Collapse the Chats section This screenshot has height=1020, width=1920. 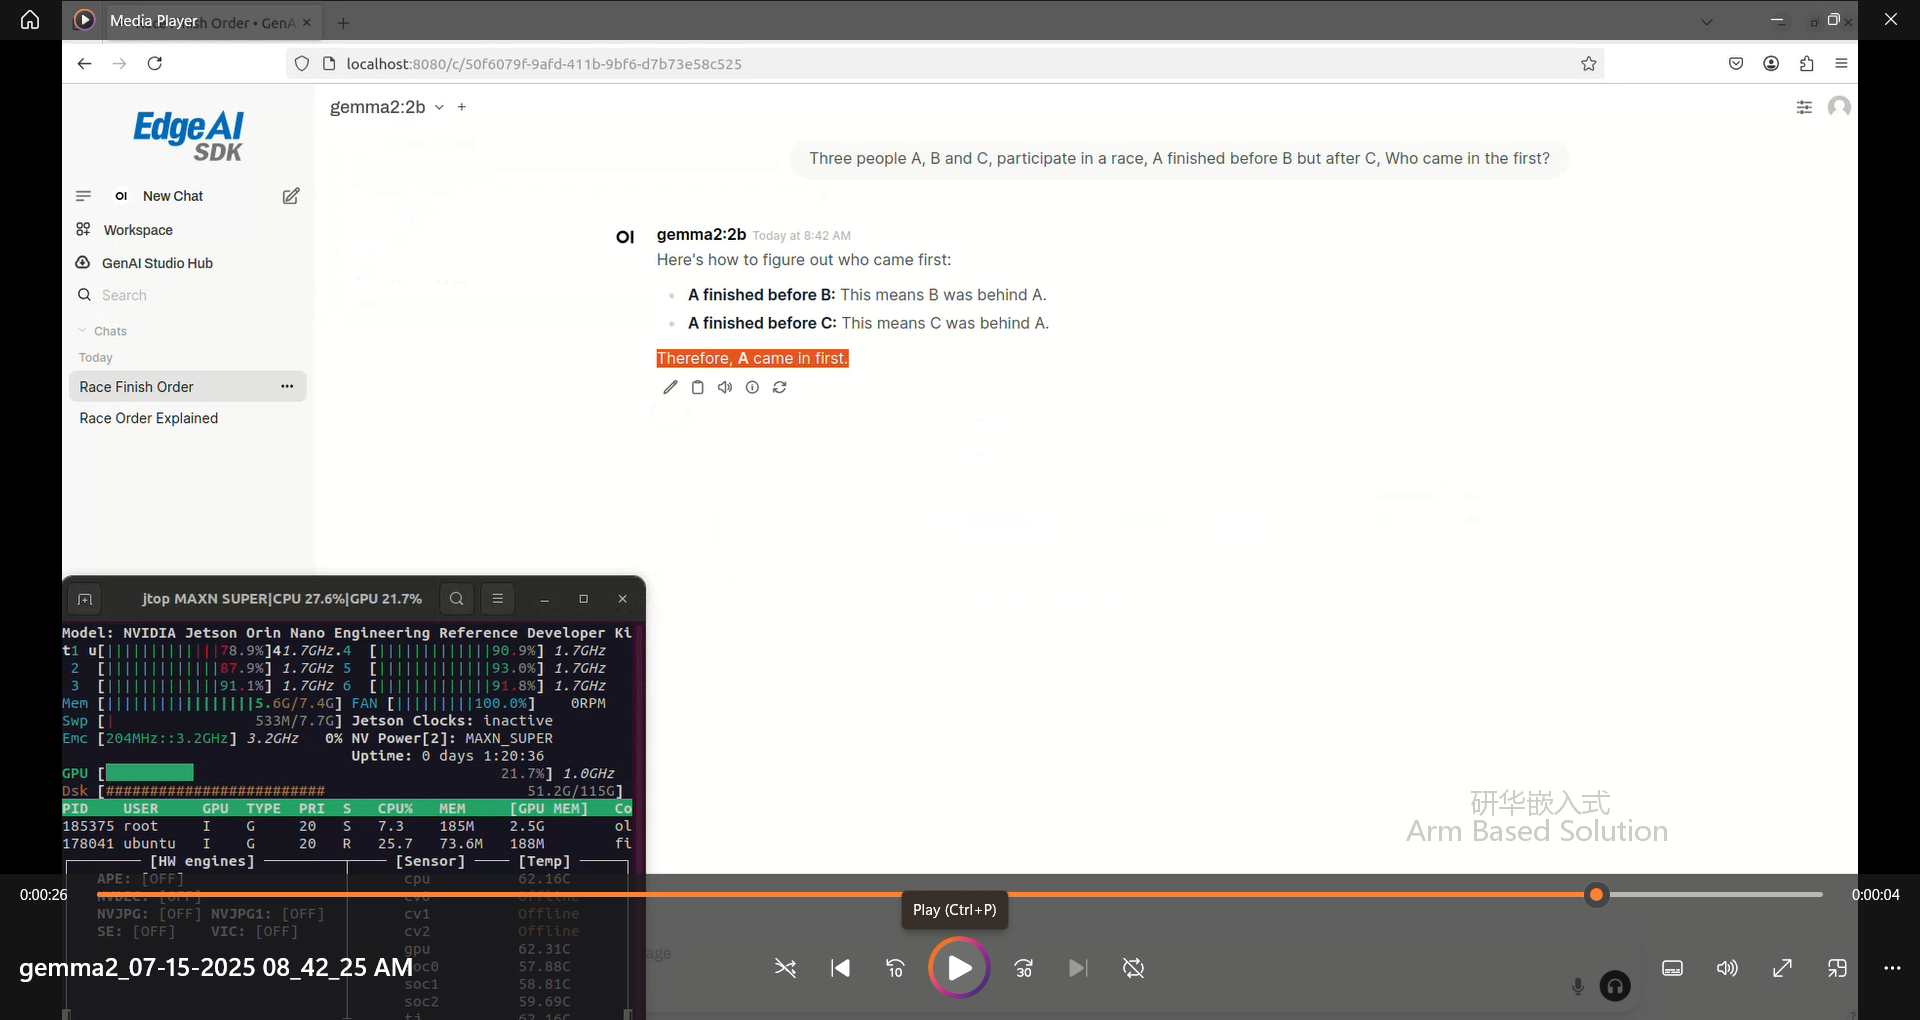[102, 331]
